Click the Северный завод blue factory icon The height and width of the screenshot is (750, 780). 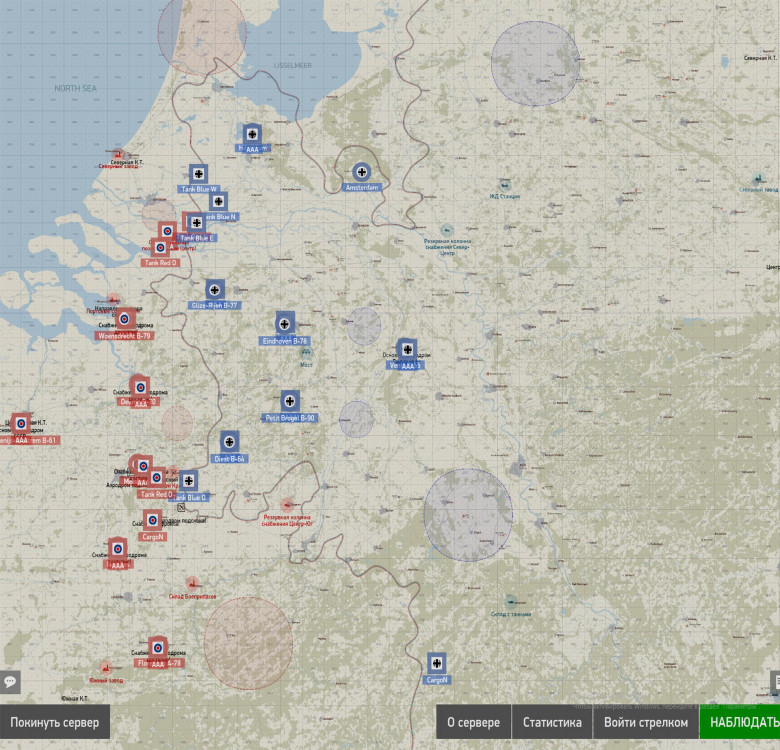coord(758,179)
